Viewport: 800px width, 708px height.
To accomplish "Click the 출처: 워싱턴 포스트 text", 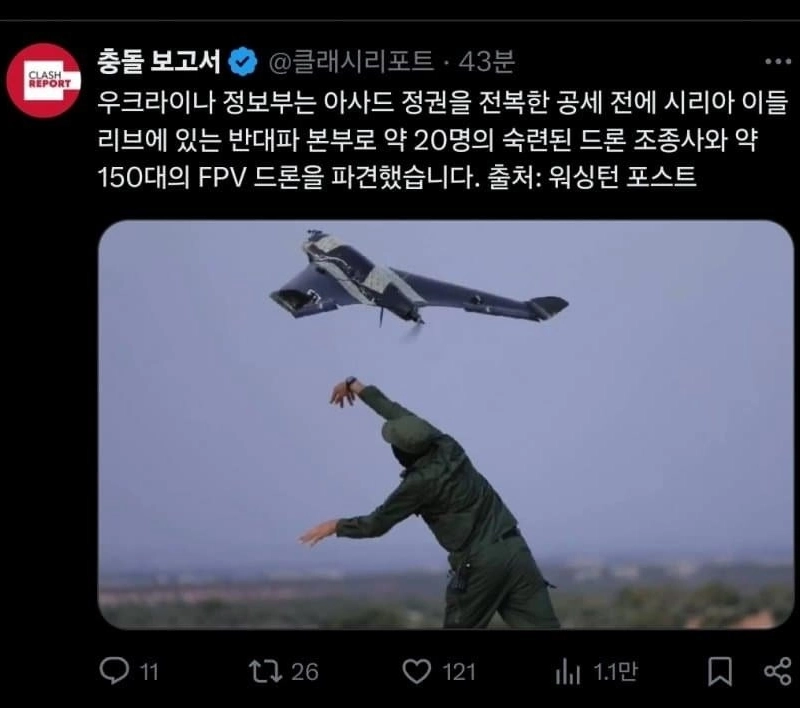I will 592,177.
